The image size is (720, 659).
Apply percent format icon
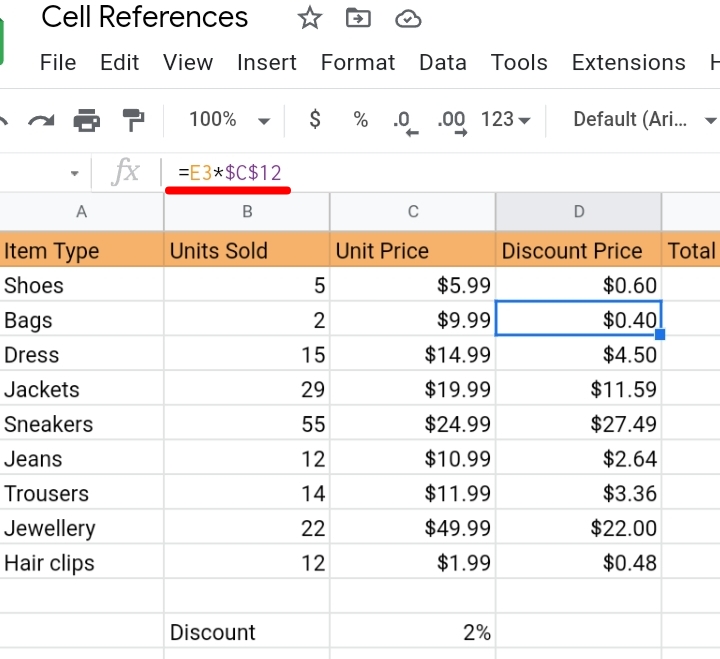(360, 120)
